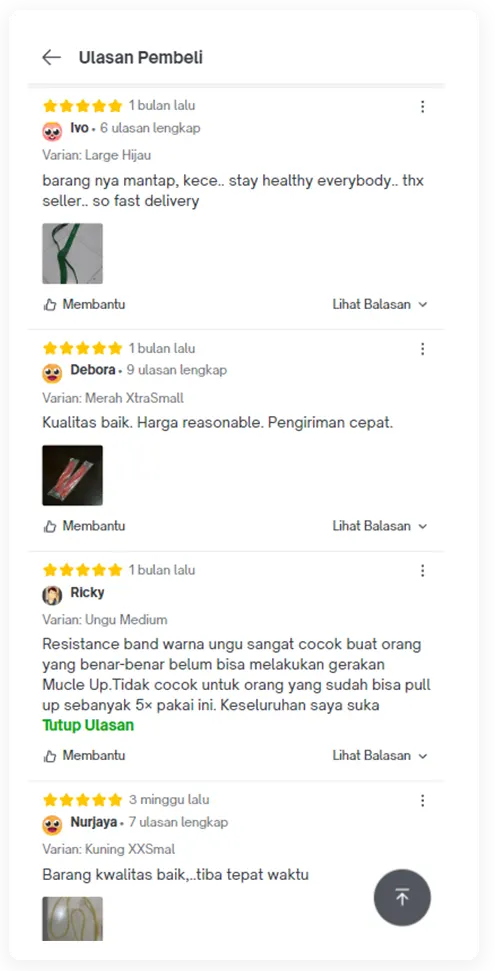Open three-dot menu on Debora's review
The image size is (495, 971).
coord(423,349)
